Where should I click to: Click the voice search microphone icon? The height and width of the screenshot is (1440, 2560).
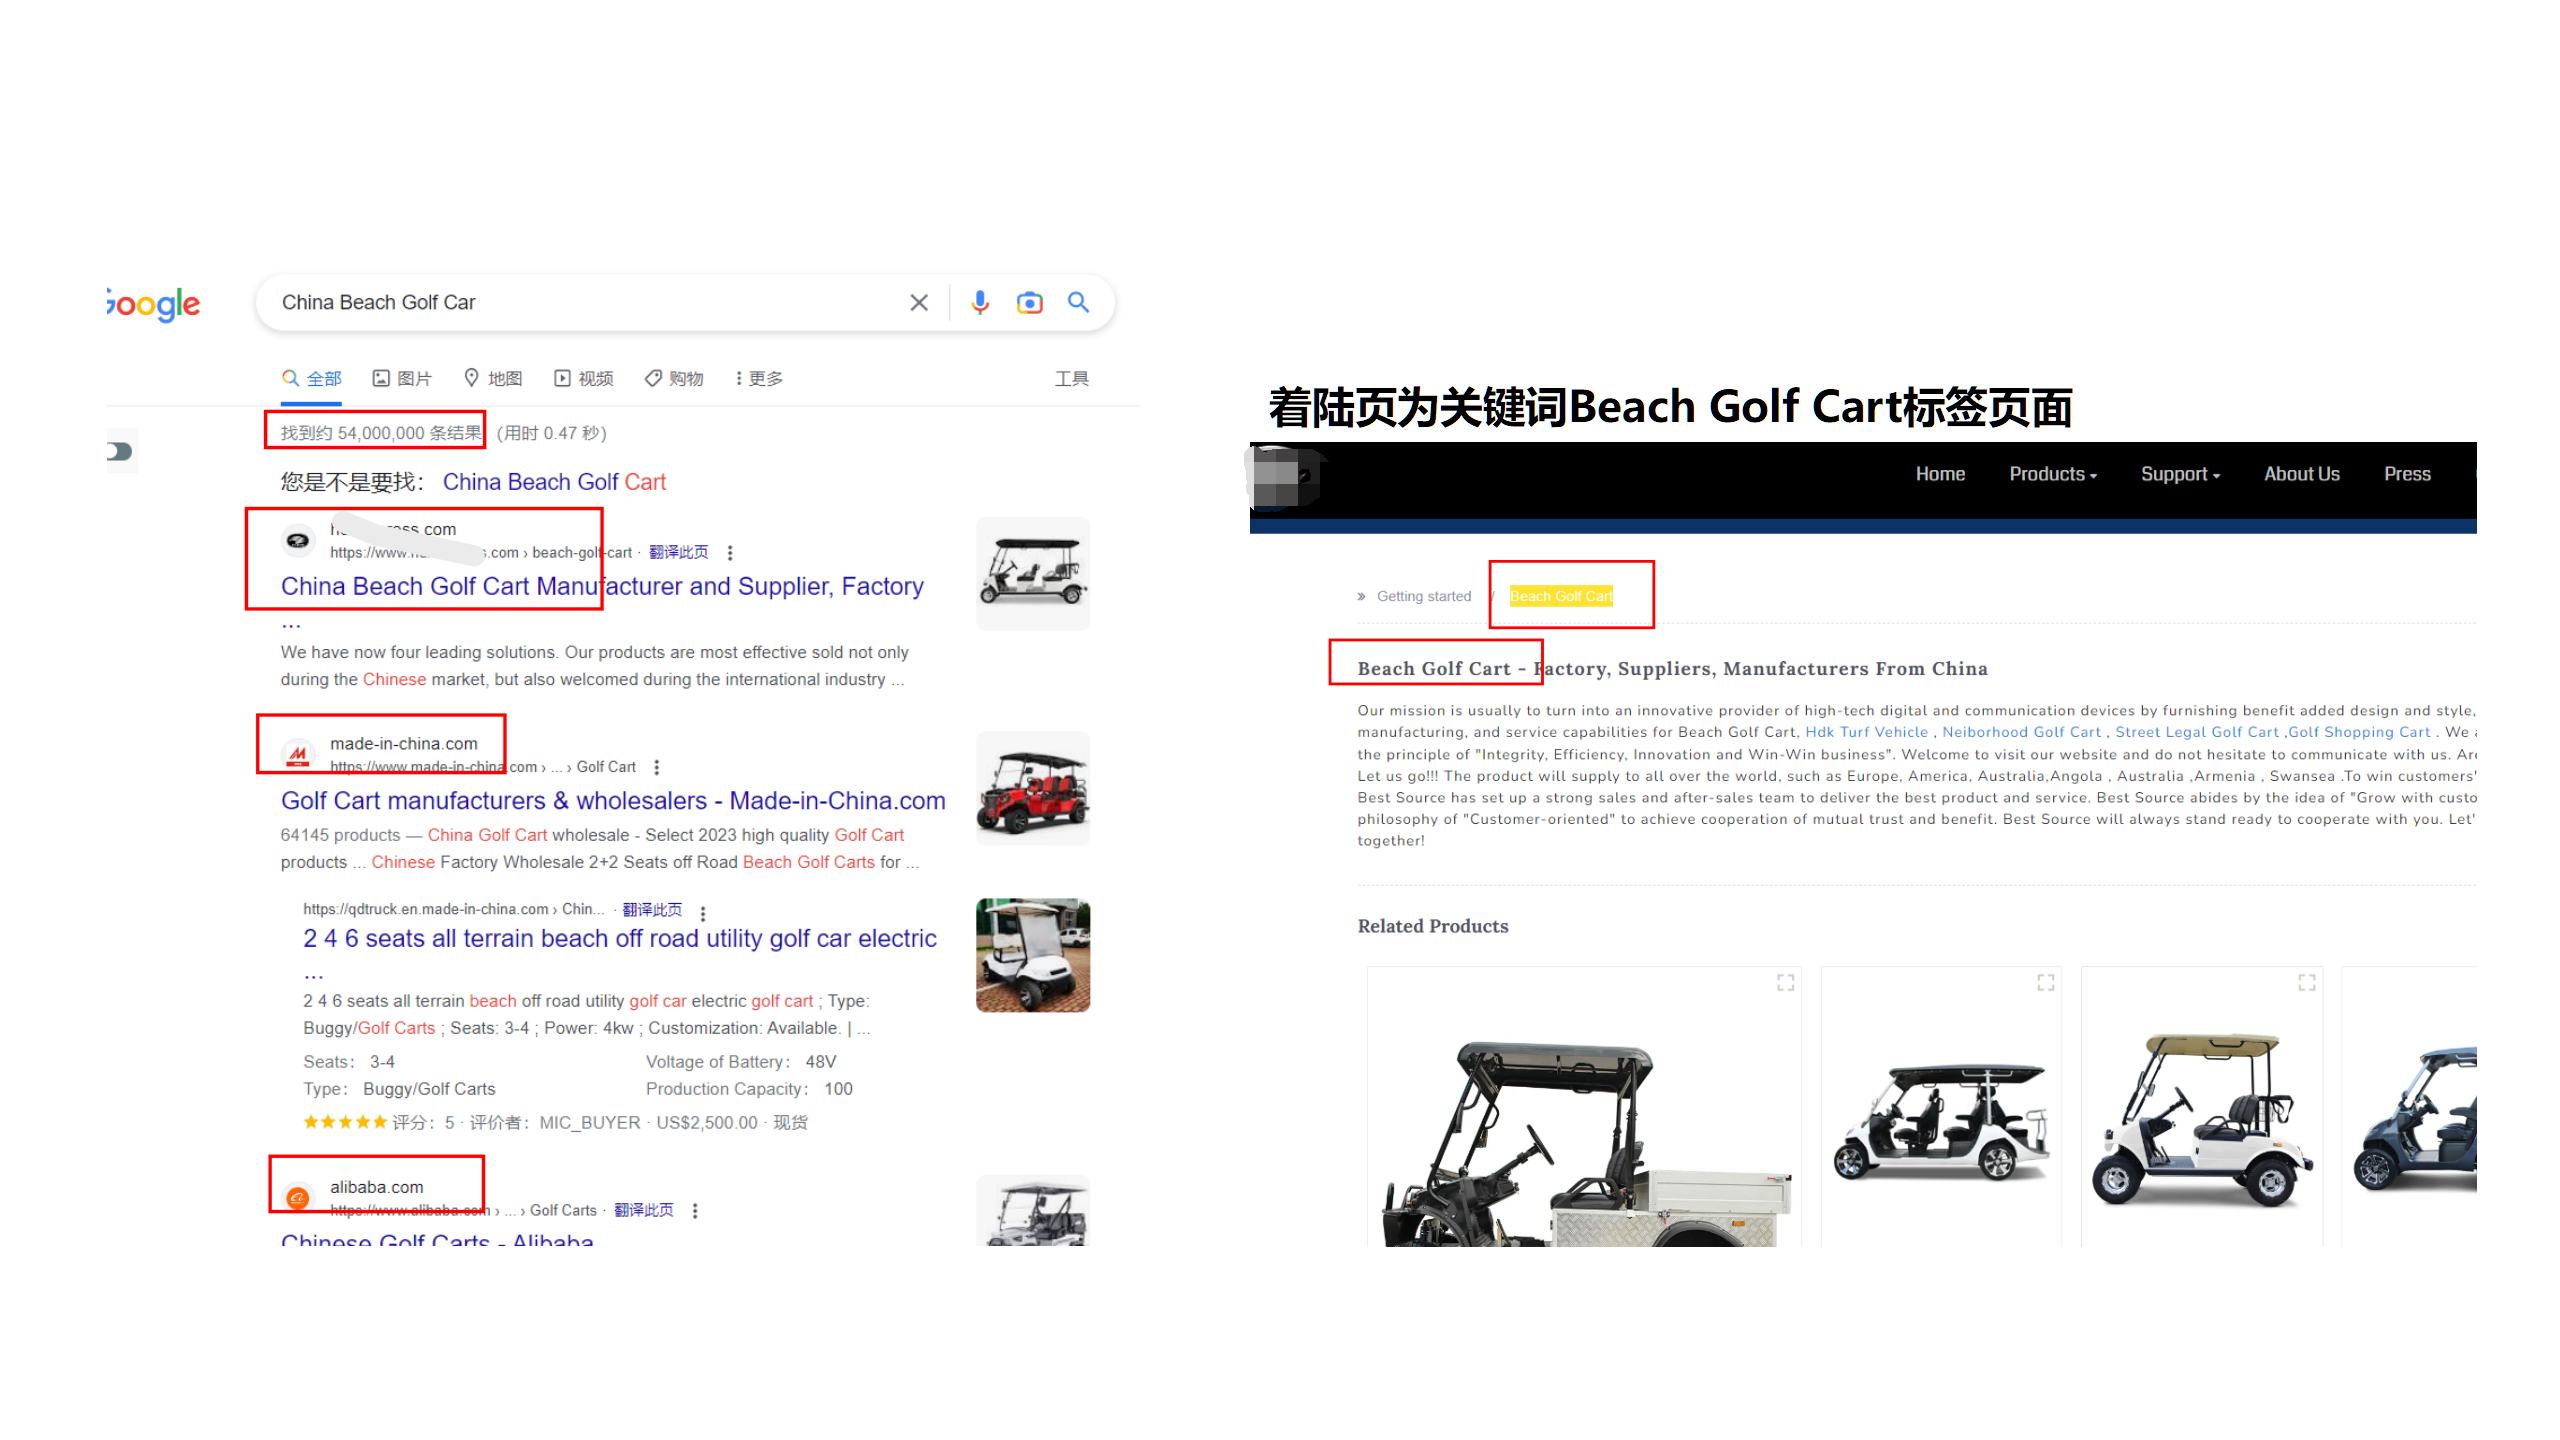point(980,302)
